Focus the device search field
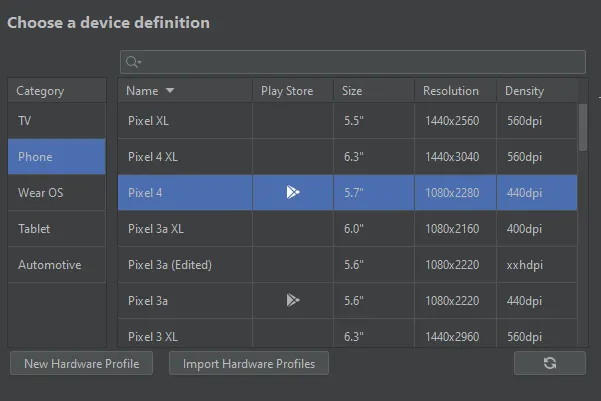Screen dimensions: 601x401 pos(360,62)
